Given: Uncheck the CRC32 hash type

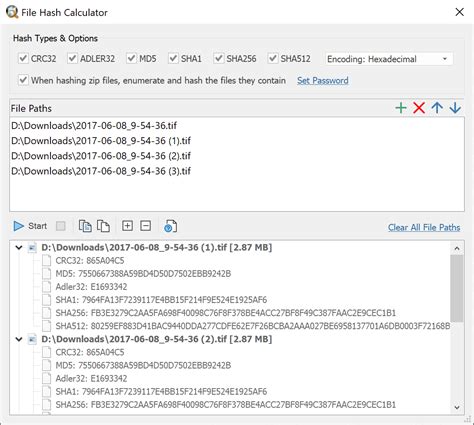Looking at the screenshot, I should pos(23,58).
